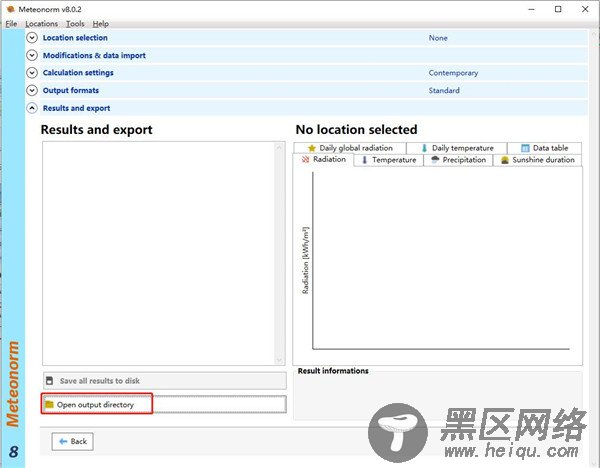The width and height of the screenshot is (600, 468).
Task: Show the Precipitation tab
Action: (458, 160)
